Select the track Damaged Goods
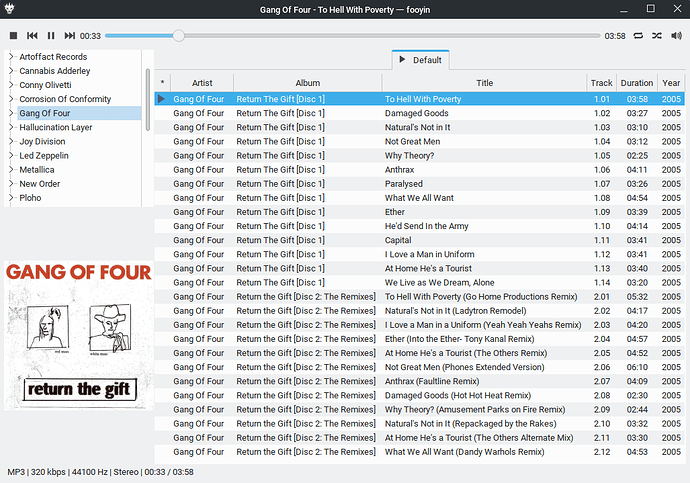The width and height of the screenshot is (690, 483). pyautogui.click(x=417, y=114)
